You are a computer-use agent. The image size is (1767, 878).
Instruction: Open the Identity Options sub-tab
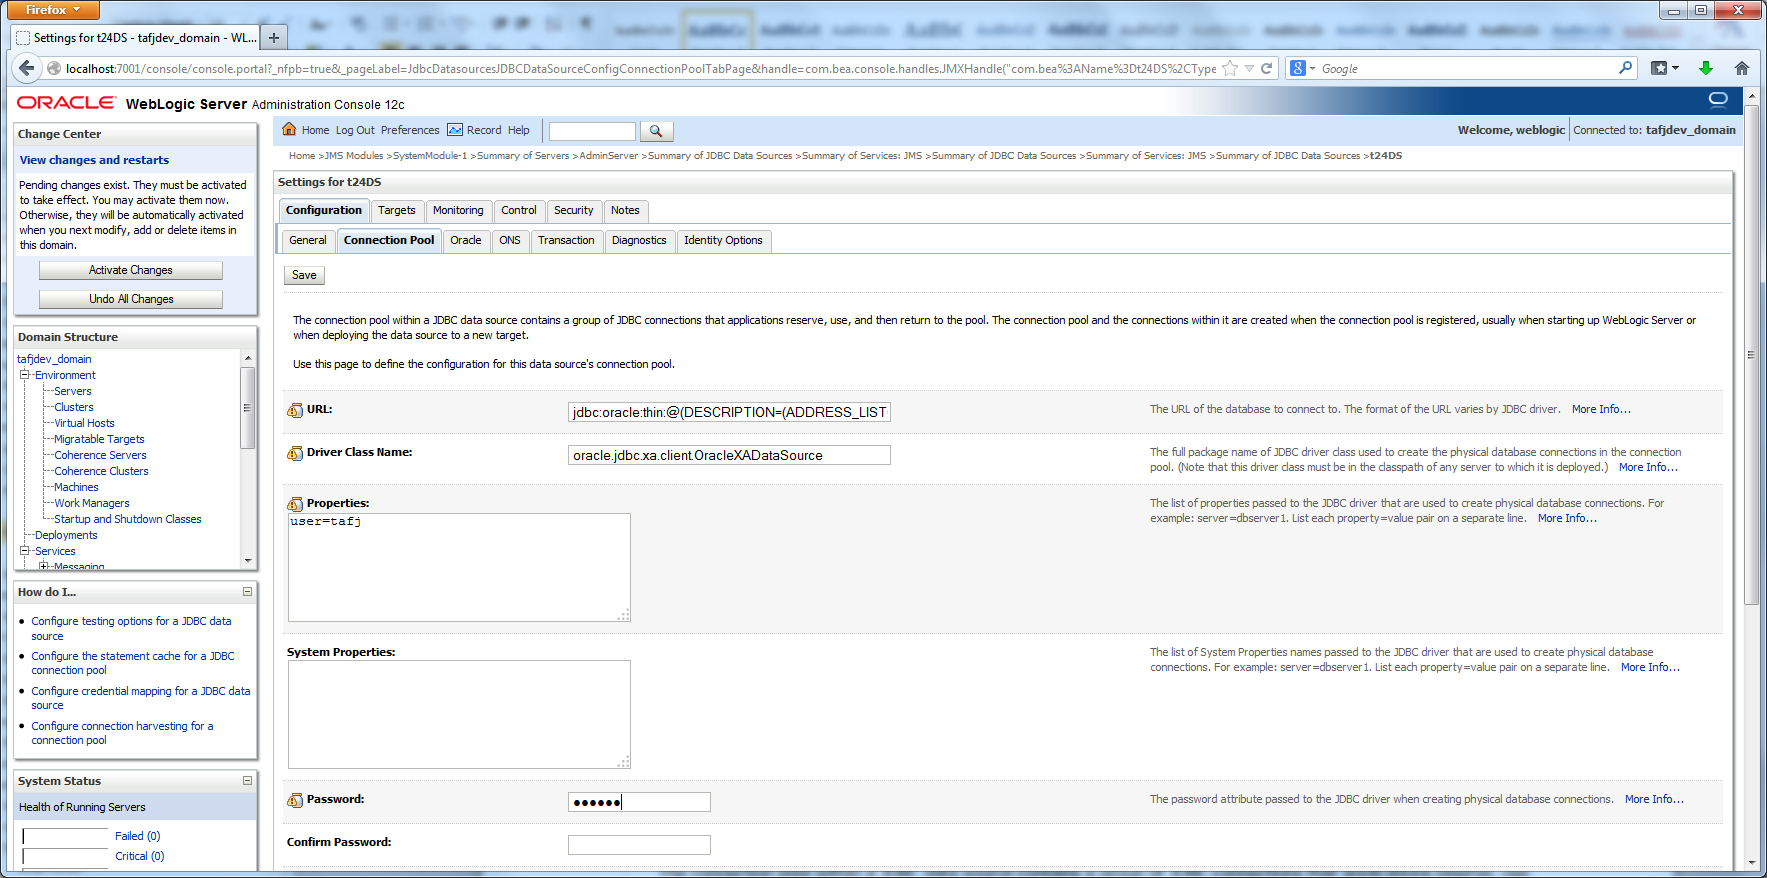pyautogui.click(x=723, y=240)
